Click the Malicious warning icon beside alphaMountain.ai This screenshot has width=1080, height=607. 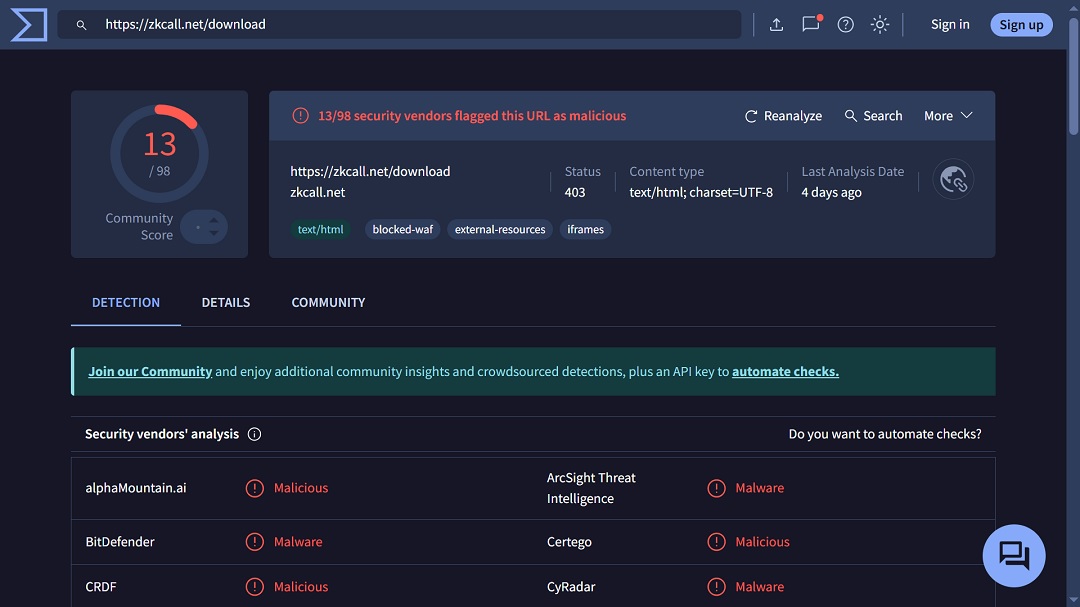255,488
